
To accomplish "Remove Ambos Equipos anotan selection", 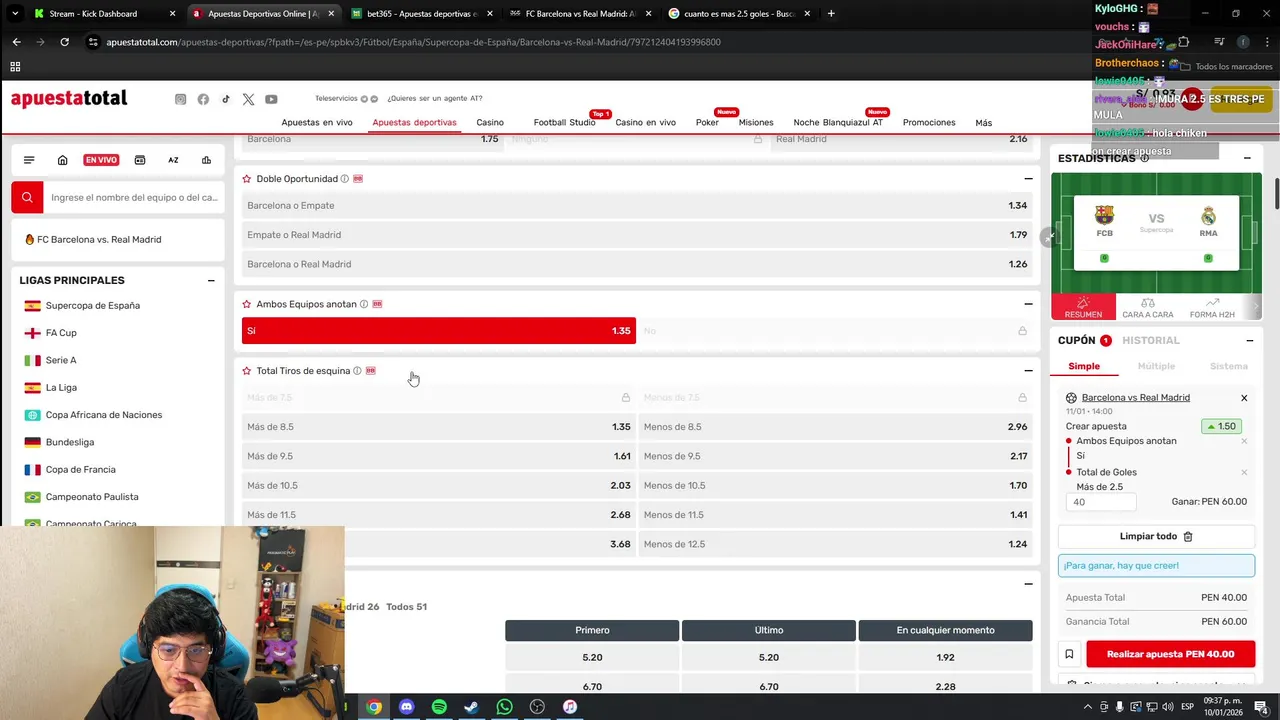I will (x=1244, y=441).
